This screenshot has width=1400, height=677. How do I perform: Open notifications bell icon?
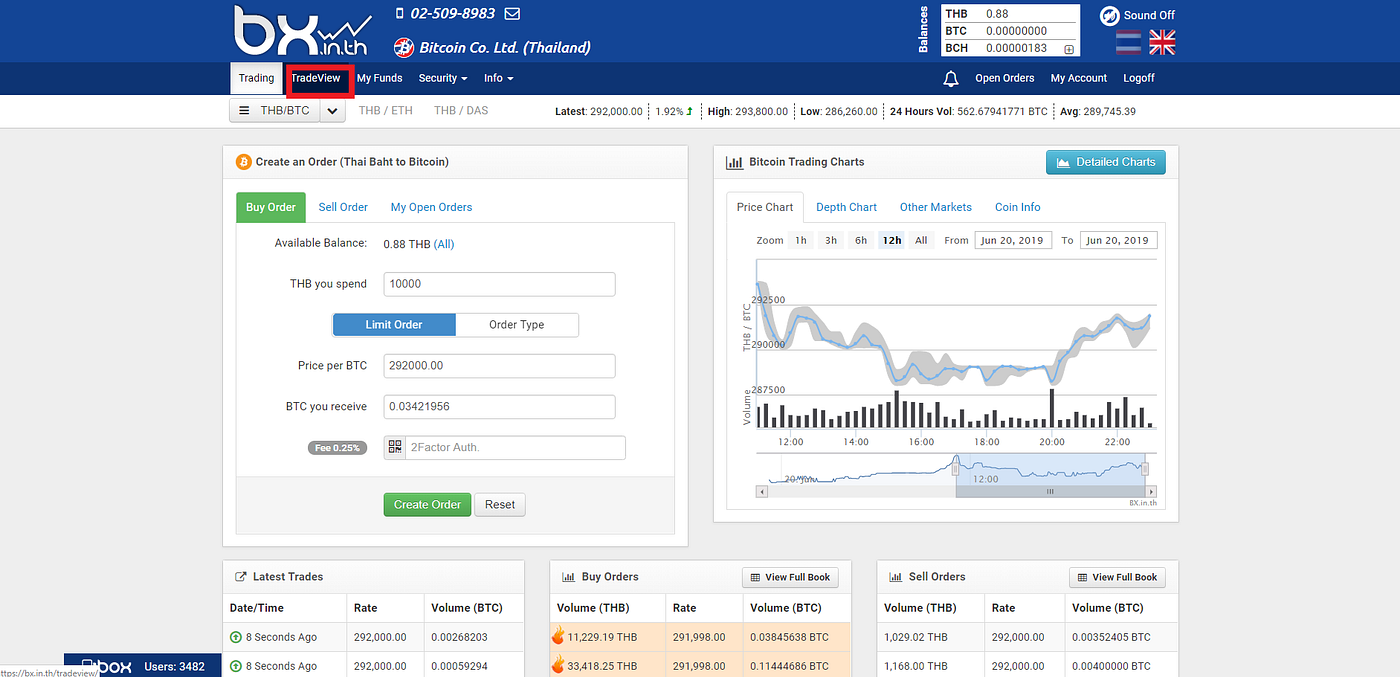pyautogui.click(x=951, y=79)
